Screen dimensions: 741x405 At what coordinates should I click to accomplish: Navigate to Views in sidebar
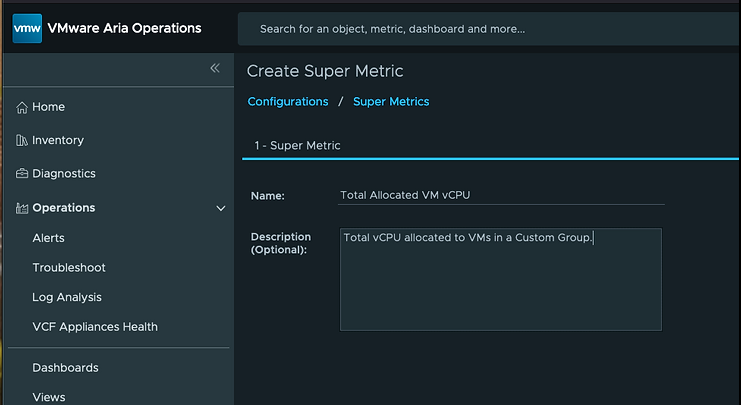(48, 397)
